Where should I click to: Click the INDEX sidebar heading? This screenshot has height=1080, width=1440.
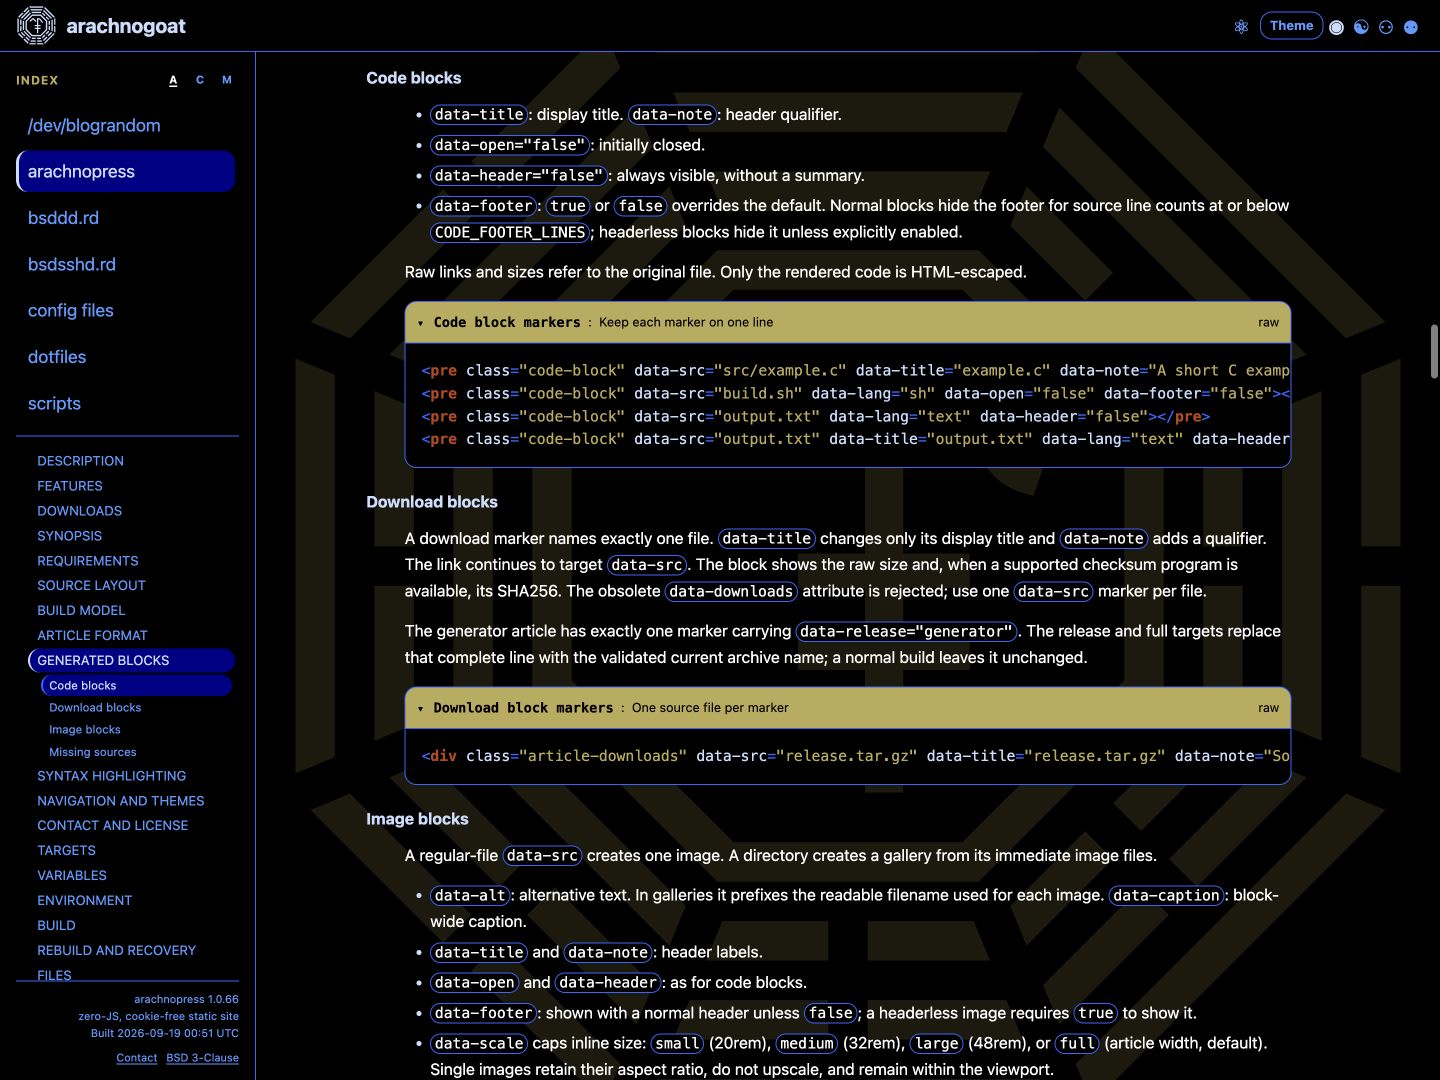pos(37,80)
